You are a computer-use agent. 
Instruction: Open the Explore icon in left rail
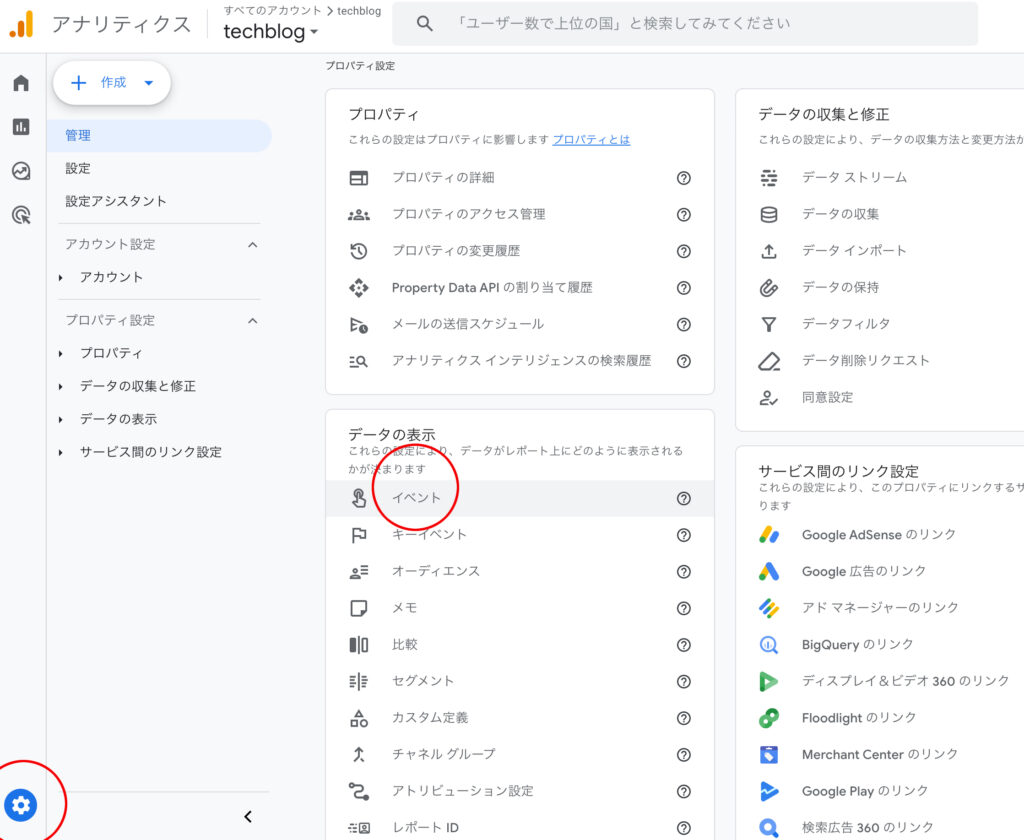point(21,170)
